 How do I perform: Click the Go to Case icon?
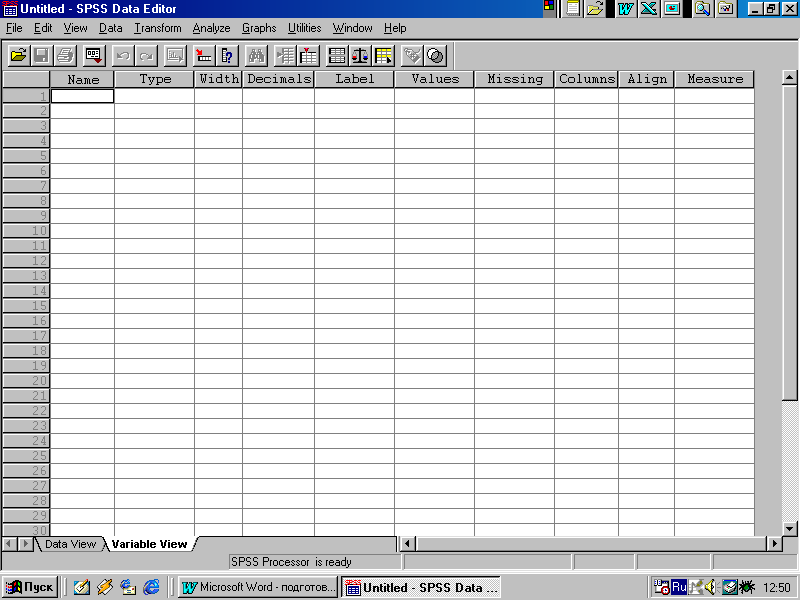point(204,56)
